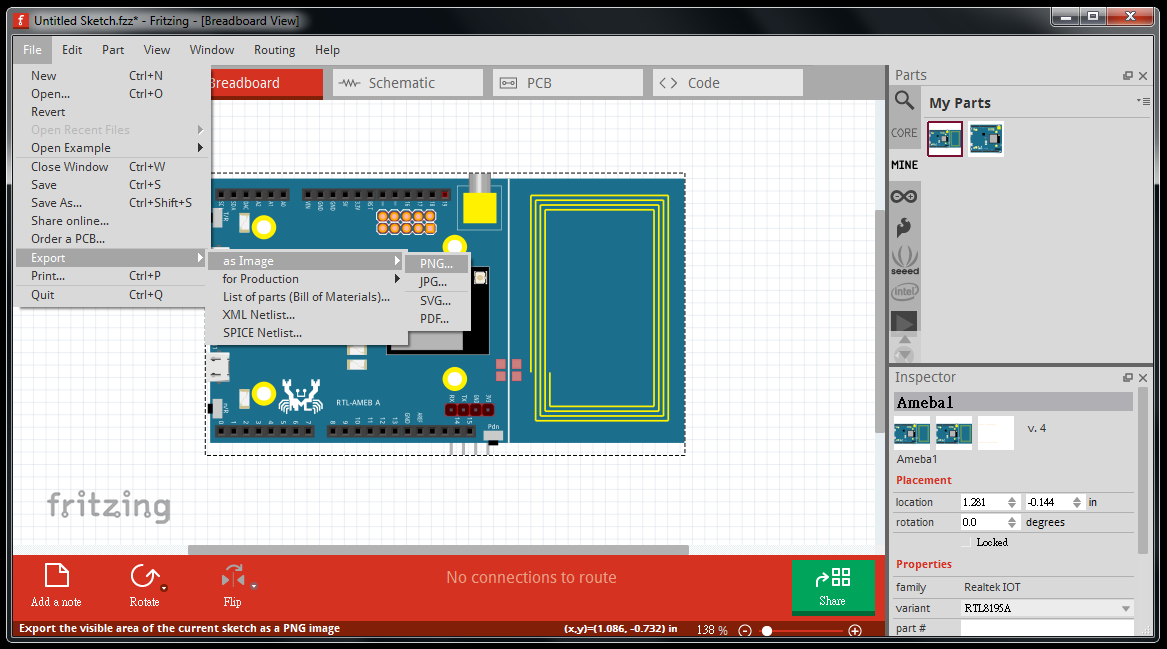1167x649 pixels.
Task: Click Quit in File menu
Action: pyautogui.click(x=111, y=295)
